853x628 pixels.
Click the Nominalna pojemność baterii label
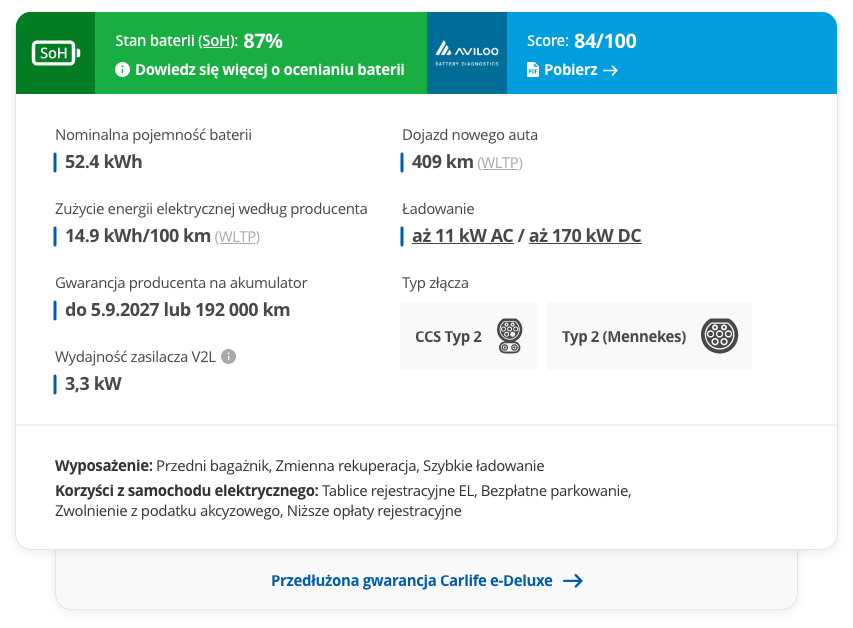(x=153, y=135)
